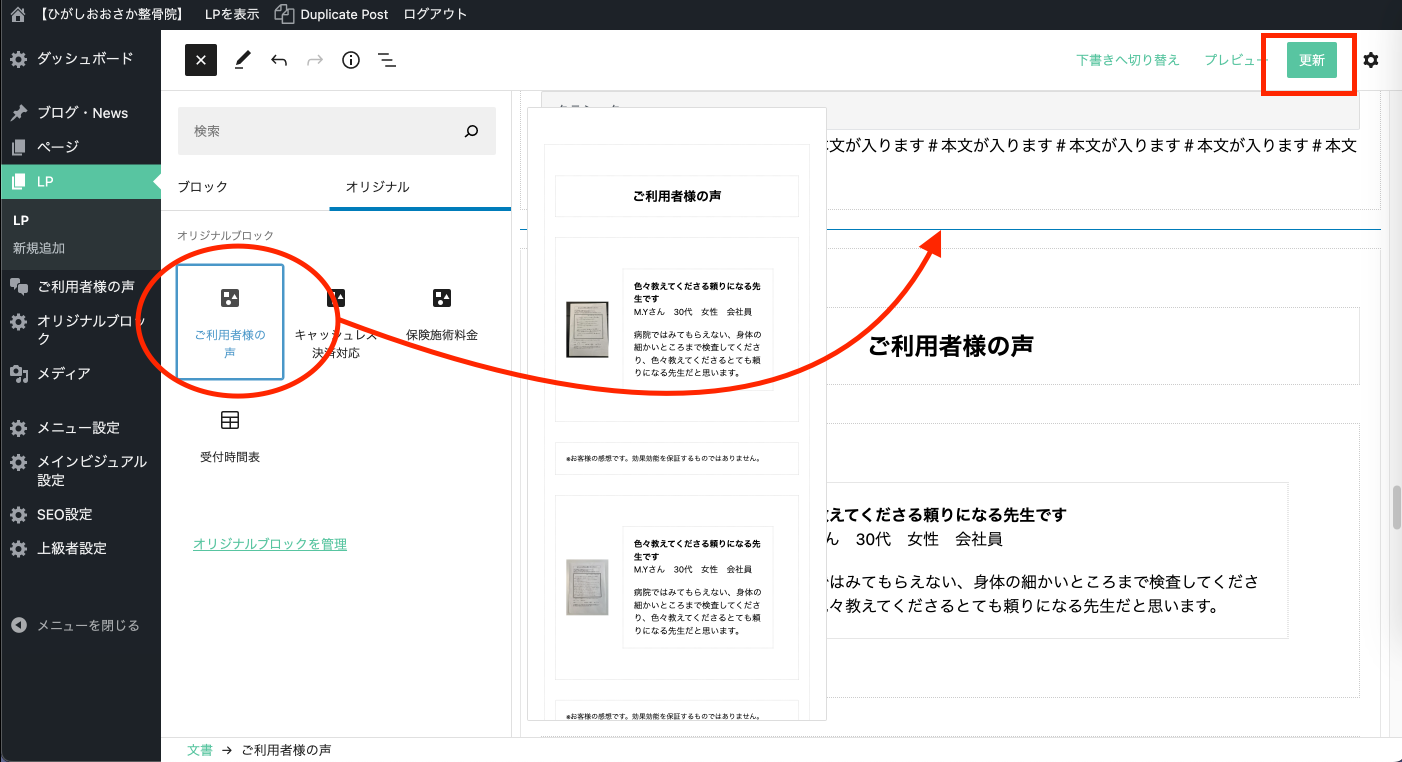Click the オリジナルブロックを管理 link
This screenshot has width=1402, height=762.
270,544
